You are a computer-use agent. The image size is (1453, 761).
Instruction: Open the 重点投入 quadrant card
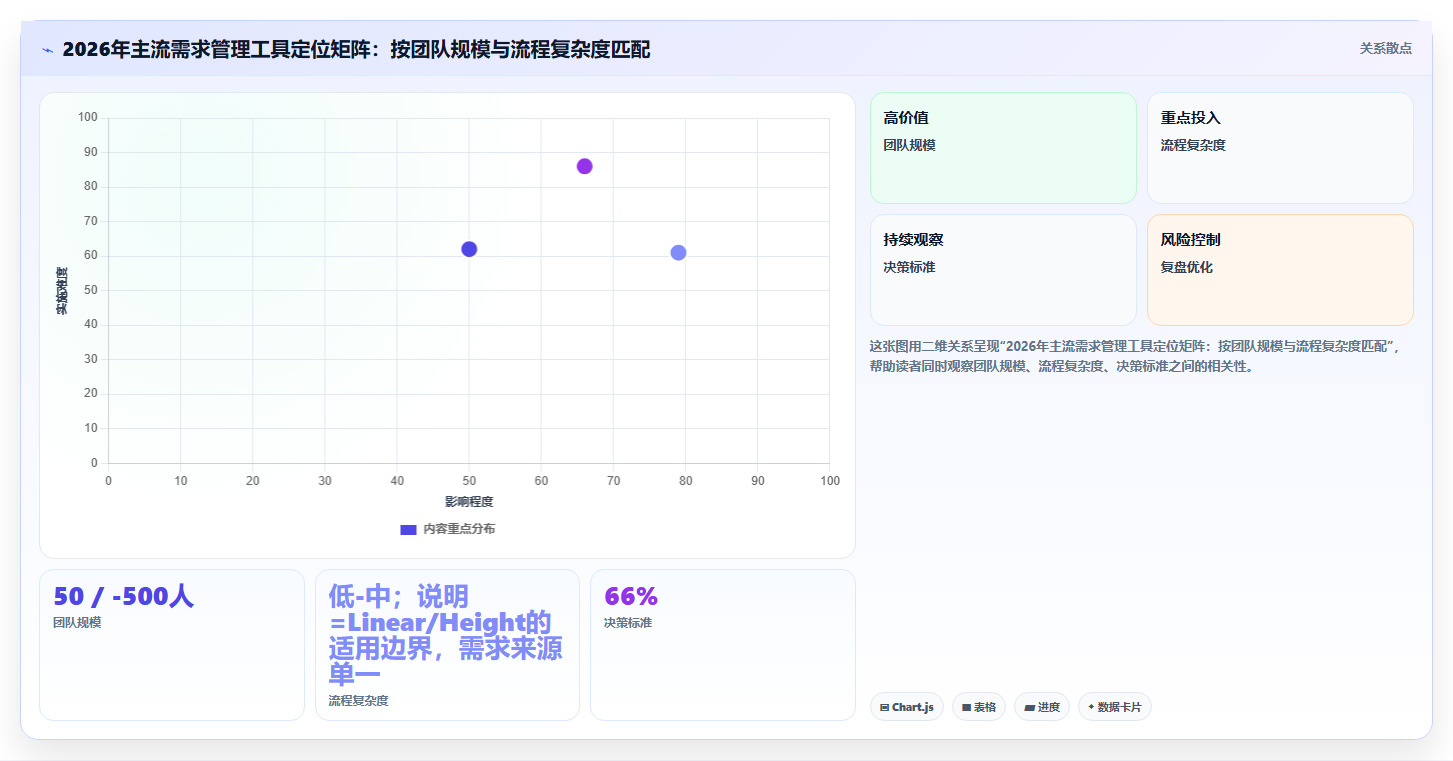click(x=1280, y=148)
